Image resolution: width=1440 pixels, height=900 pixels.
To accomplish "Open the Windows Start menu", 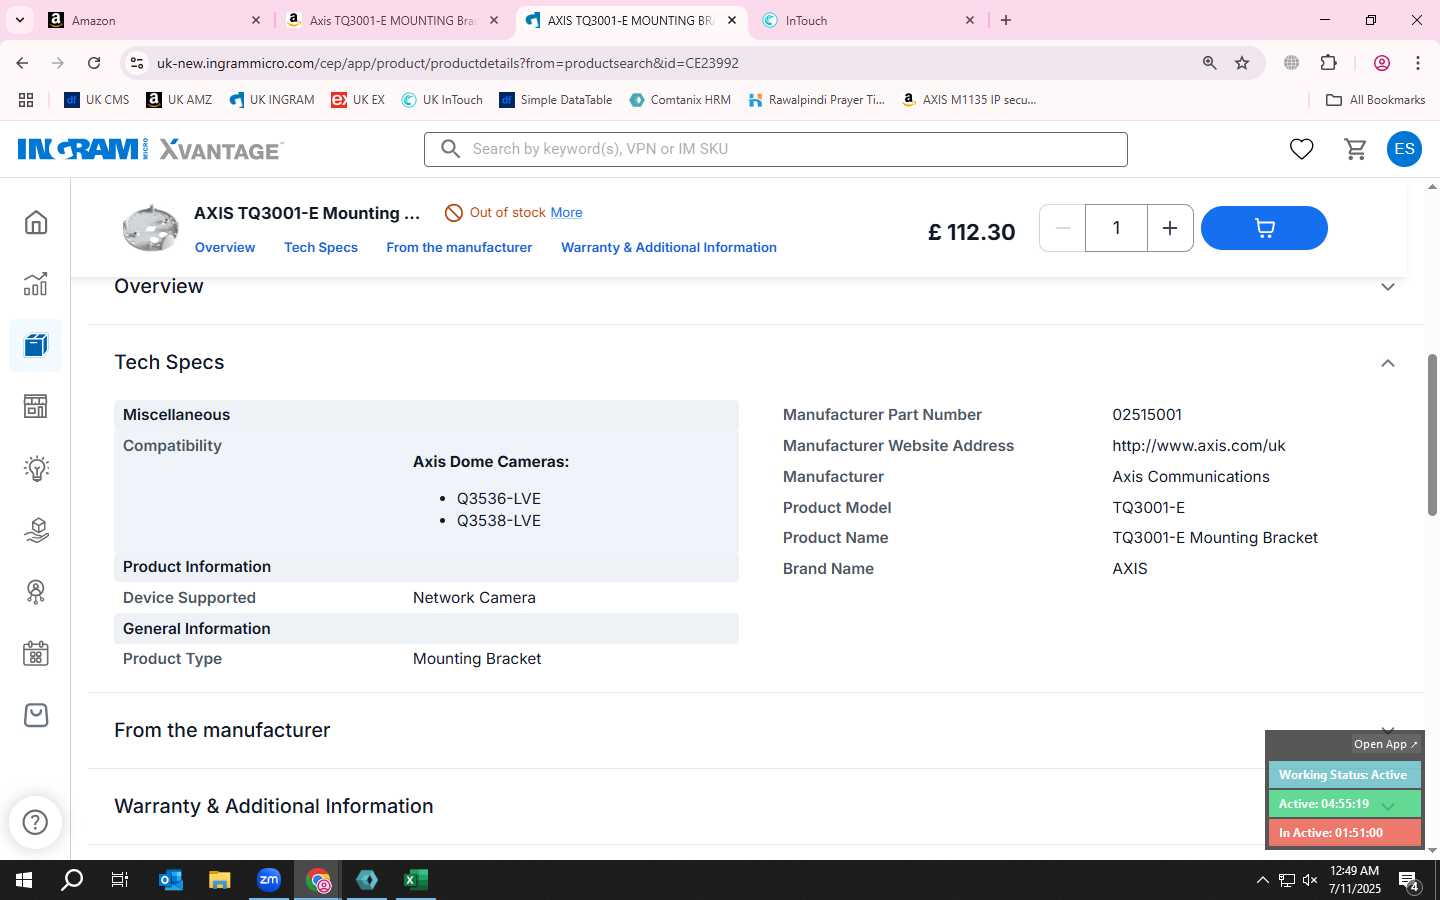I will pyautogui.click(x=24, y=880).
